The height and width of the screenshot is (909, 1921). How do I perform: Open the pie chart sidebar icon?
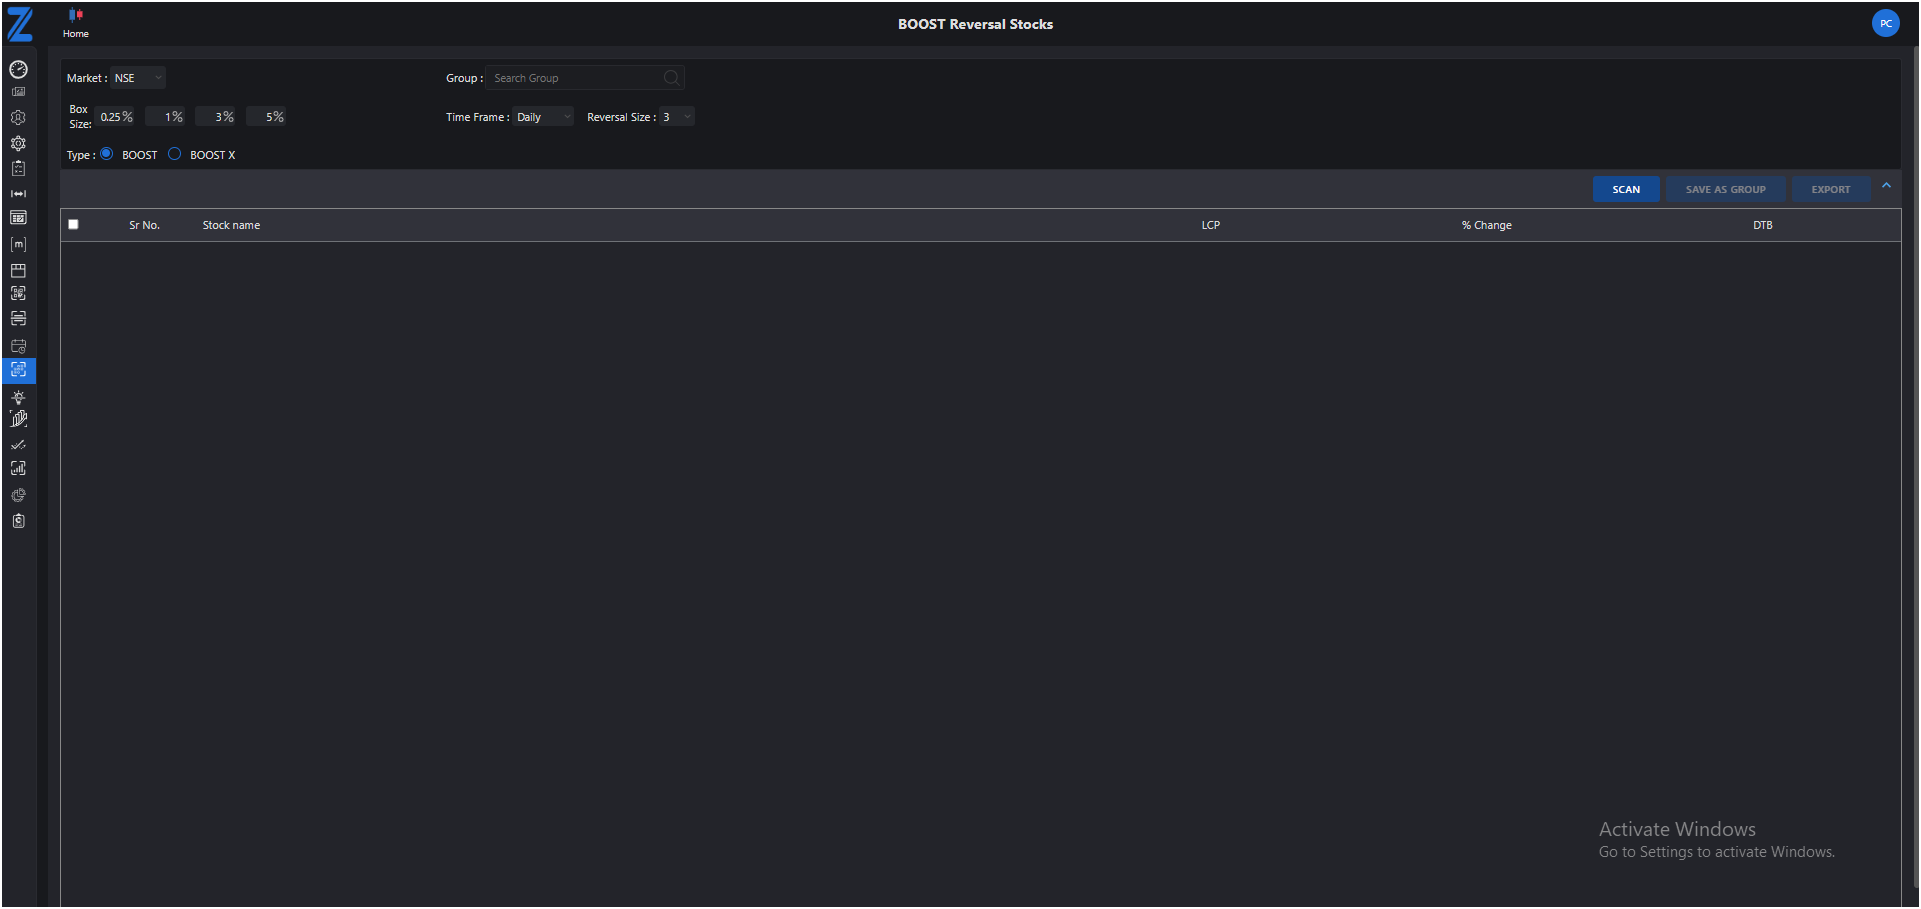[18, 495]
